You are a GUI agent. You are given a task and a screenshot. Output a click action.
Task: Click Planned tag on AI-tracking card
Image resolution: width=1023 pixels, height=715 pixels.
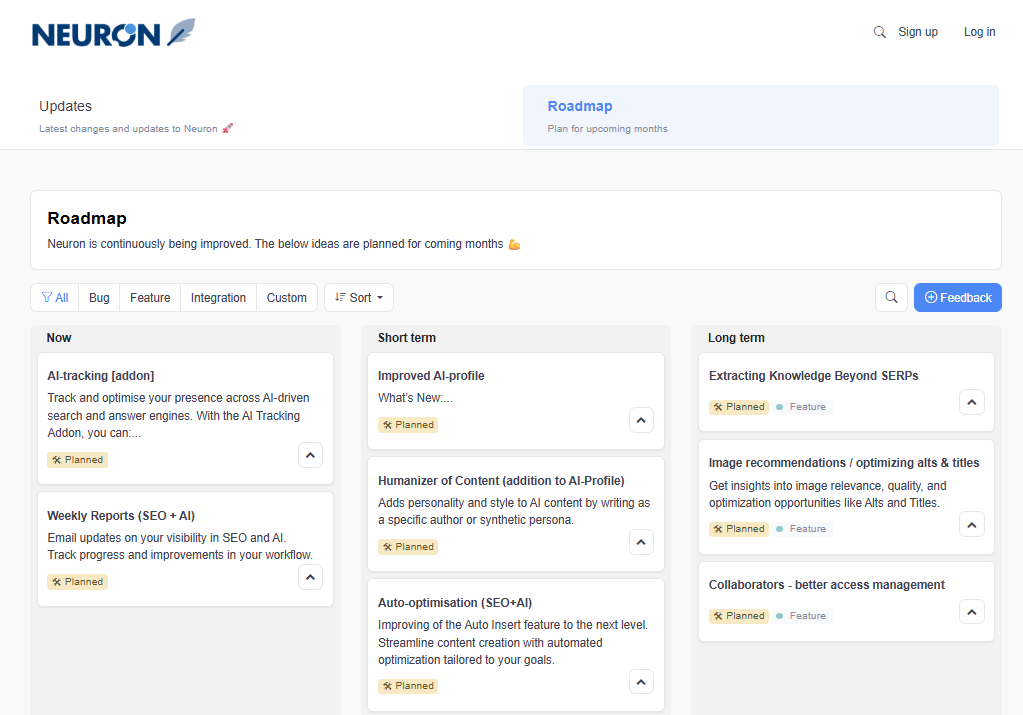coord(78,460)
